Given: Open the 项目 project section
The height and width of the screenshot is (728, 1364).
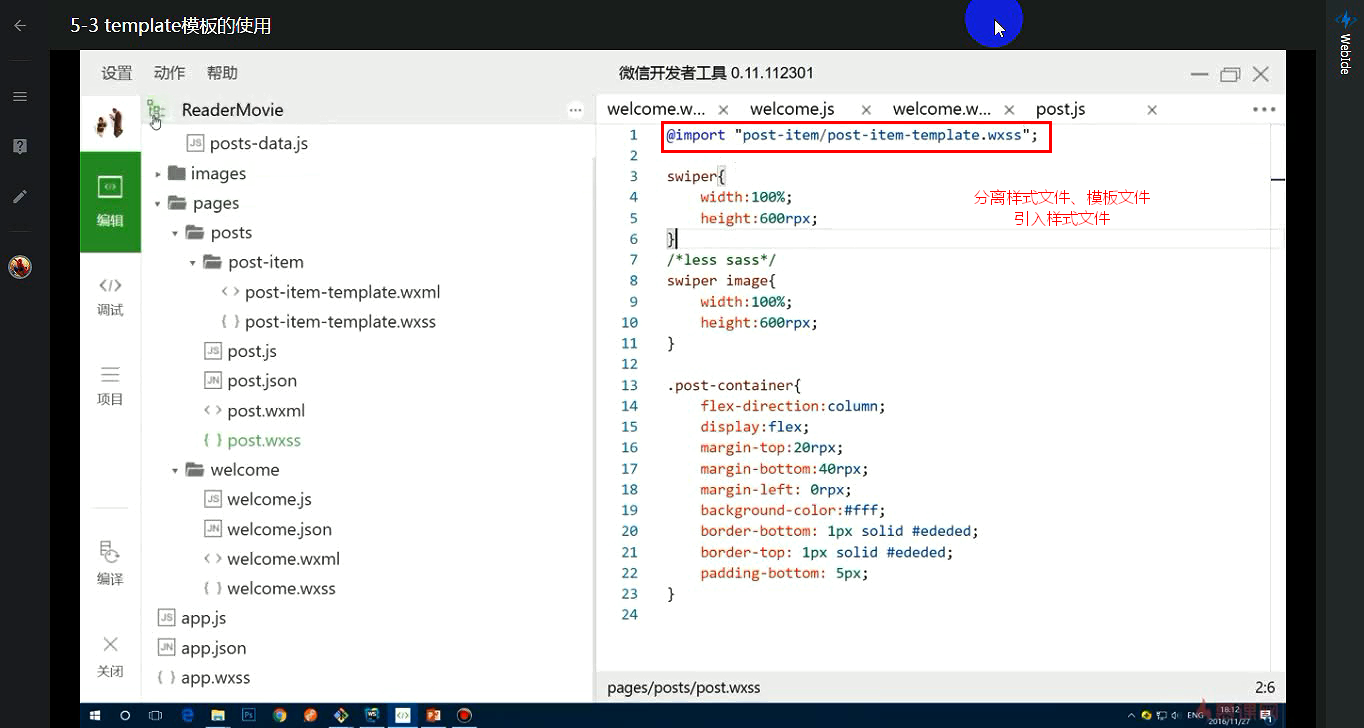Looking at the screenshot, I should coord(110,386).
